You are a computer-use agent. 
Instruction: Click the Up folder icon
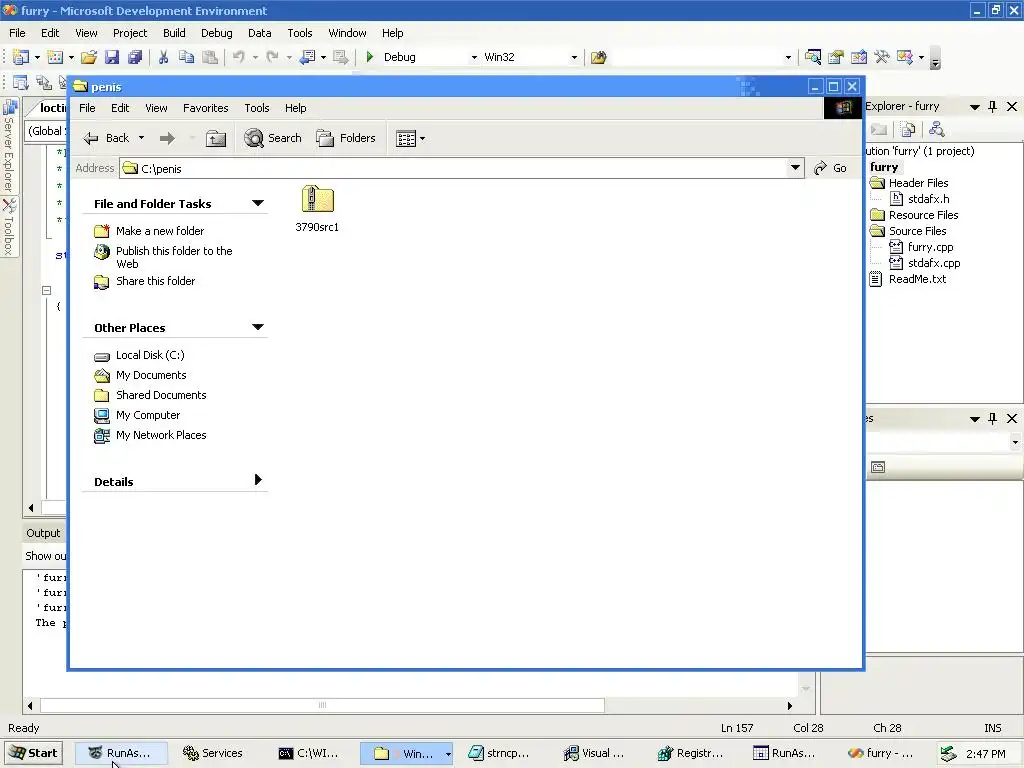click(x=216, y=138)
